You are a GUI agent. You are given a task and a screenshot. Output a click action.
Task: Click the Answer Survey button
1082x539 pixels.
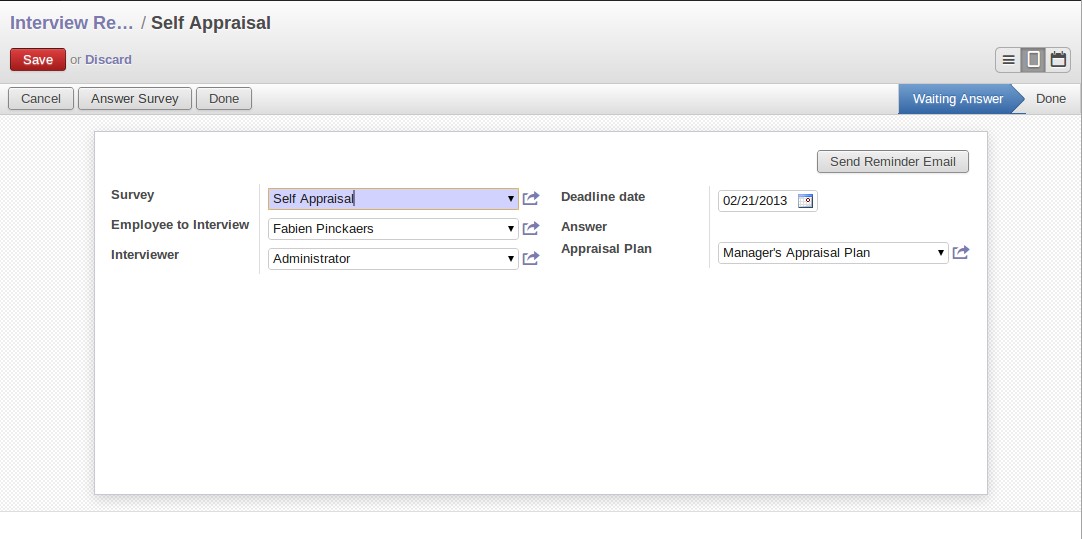135,99
